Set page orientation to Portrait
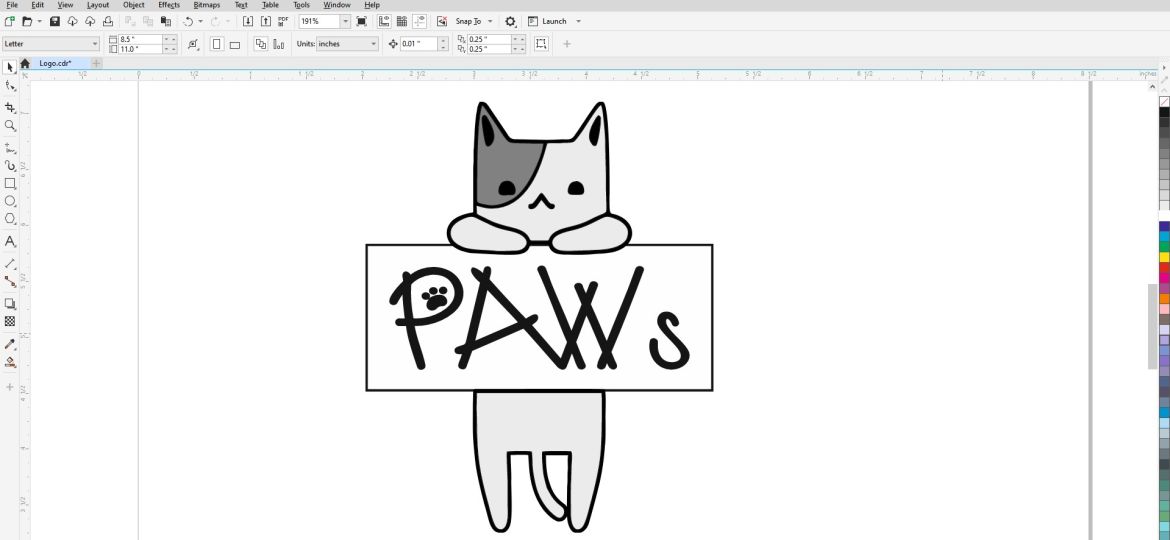This screenshot has height=540, width=1170. click(216, 44)
